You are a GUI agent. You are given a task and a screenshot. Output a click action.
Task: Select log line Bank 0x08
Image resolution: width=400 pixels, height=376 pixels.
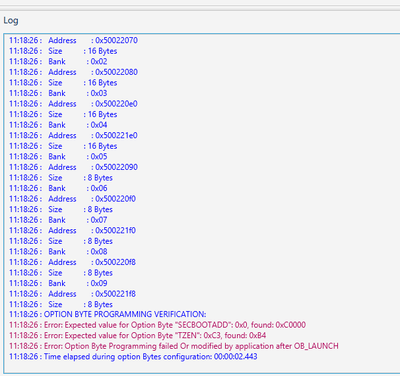click(58, 251)
